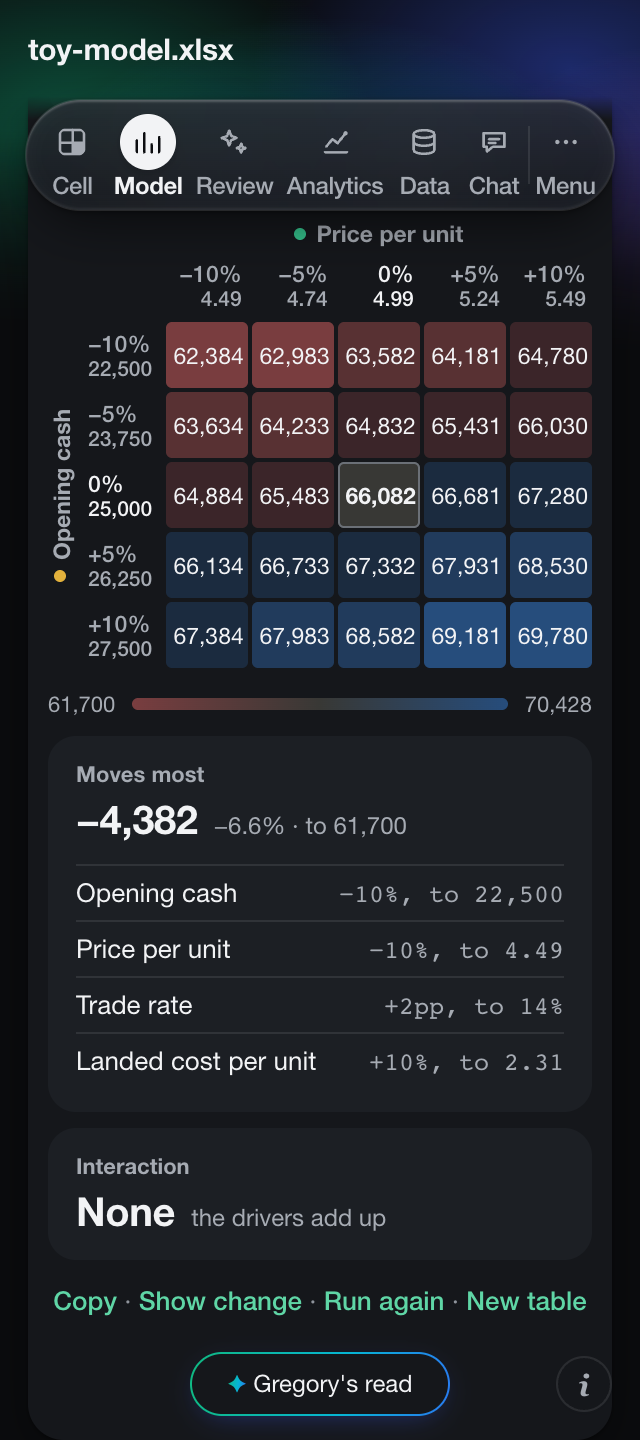Select cell 67,384 in bottom row
The width and height of the screenshot is (640, 1440).
pyautogui.click(x=208, y=635)
